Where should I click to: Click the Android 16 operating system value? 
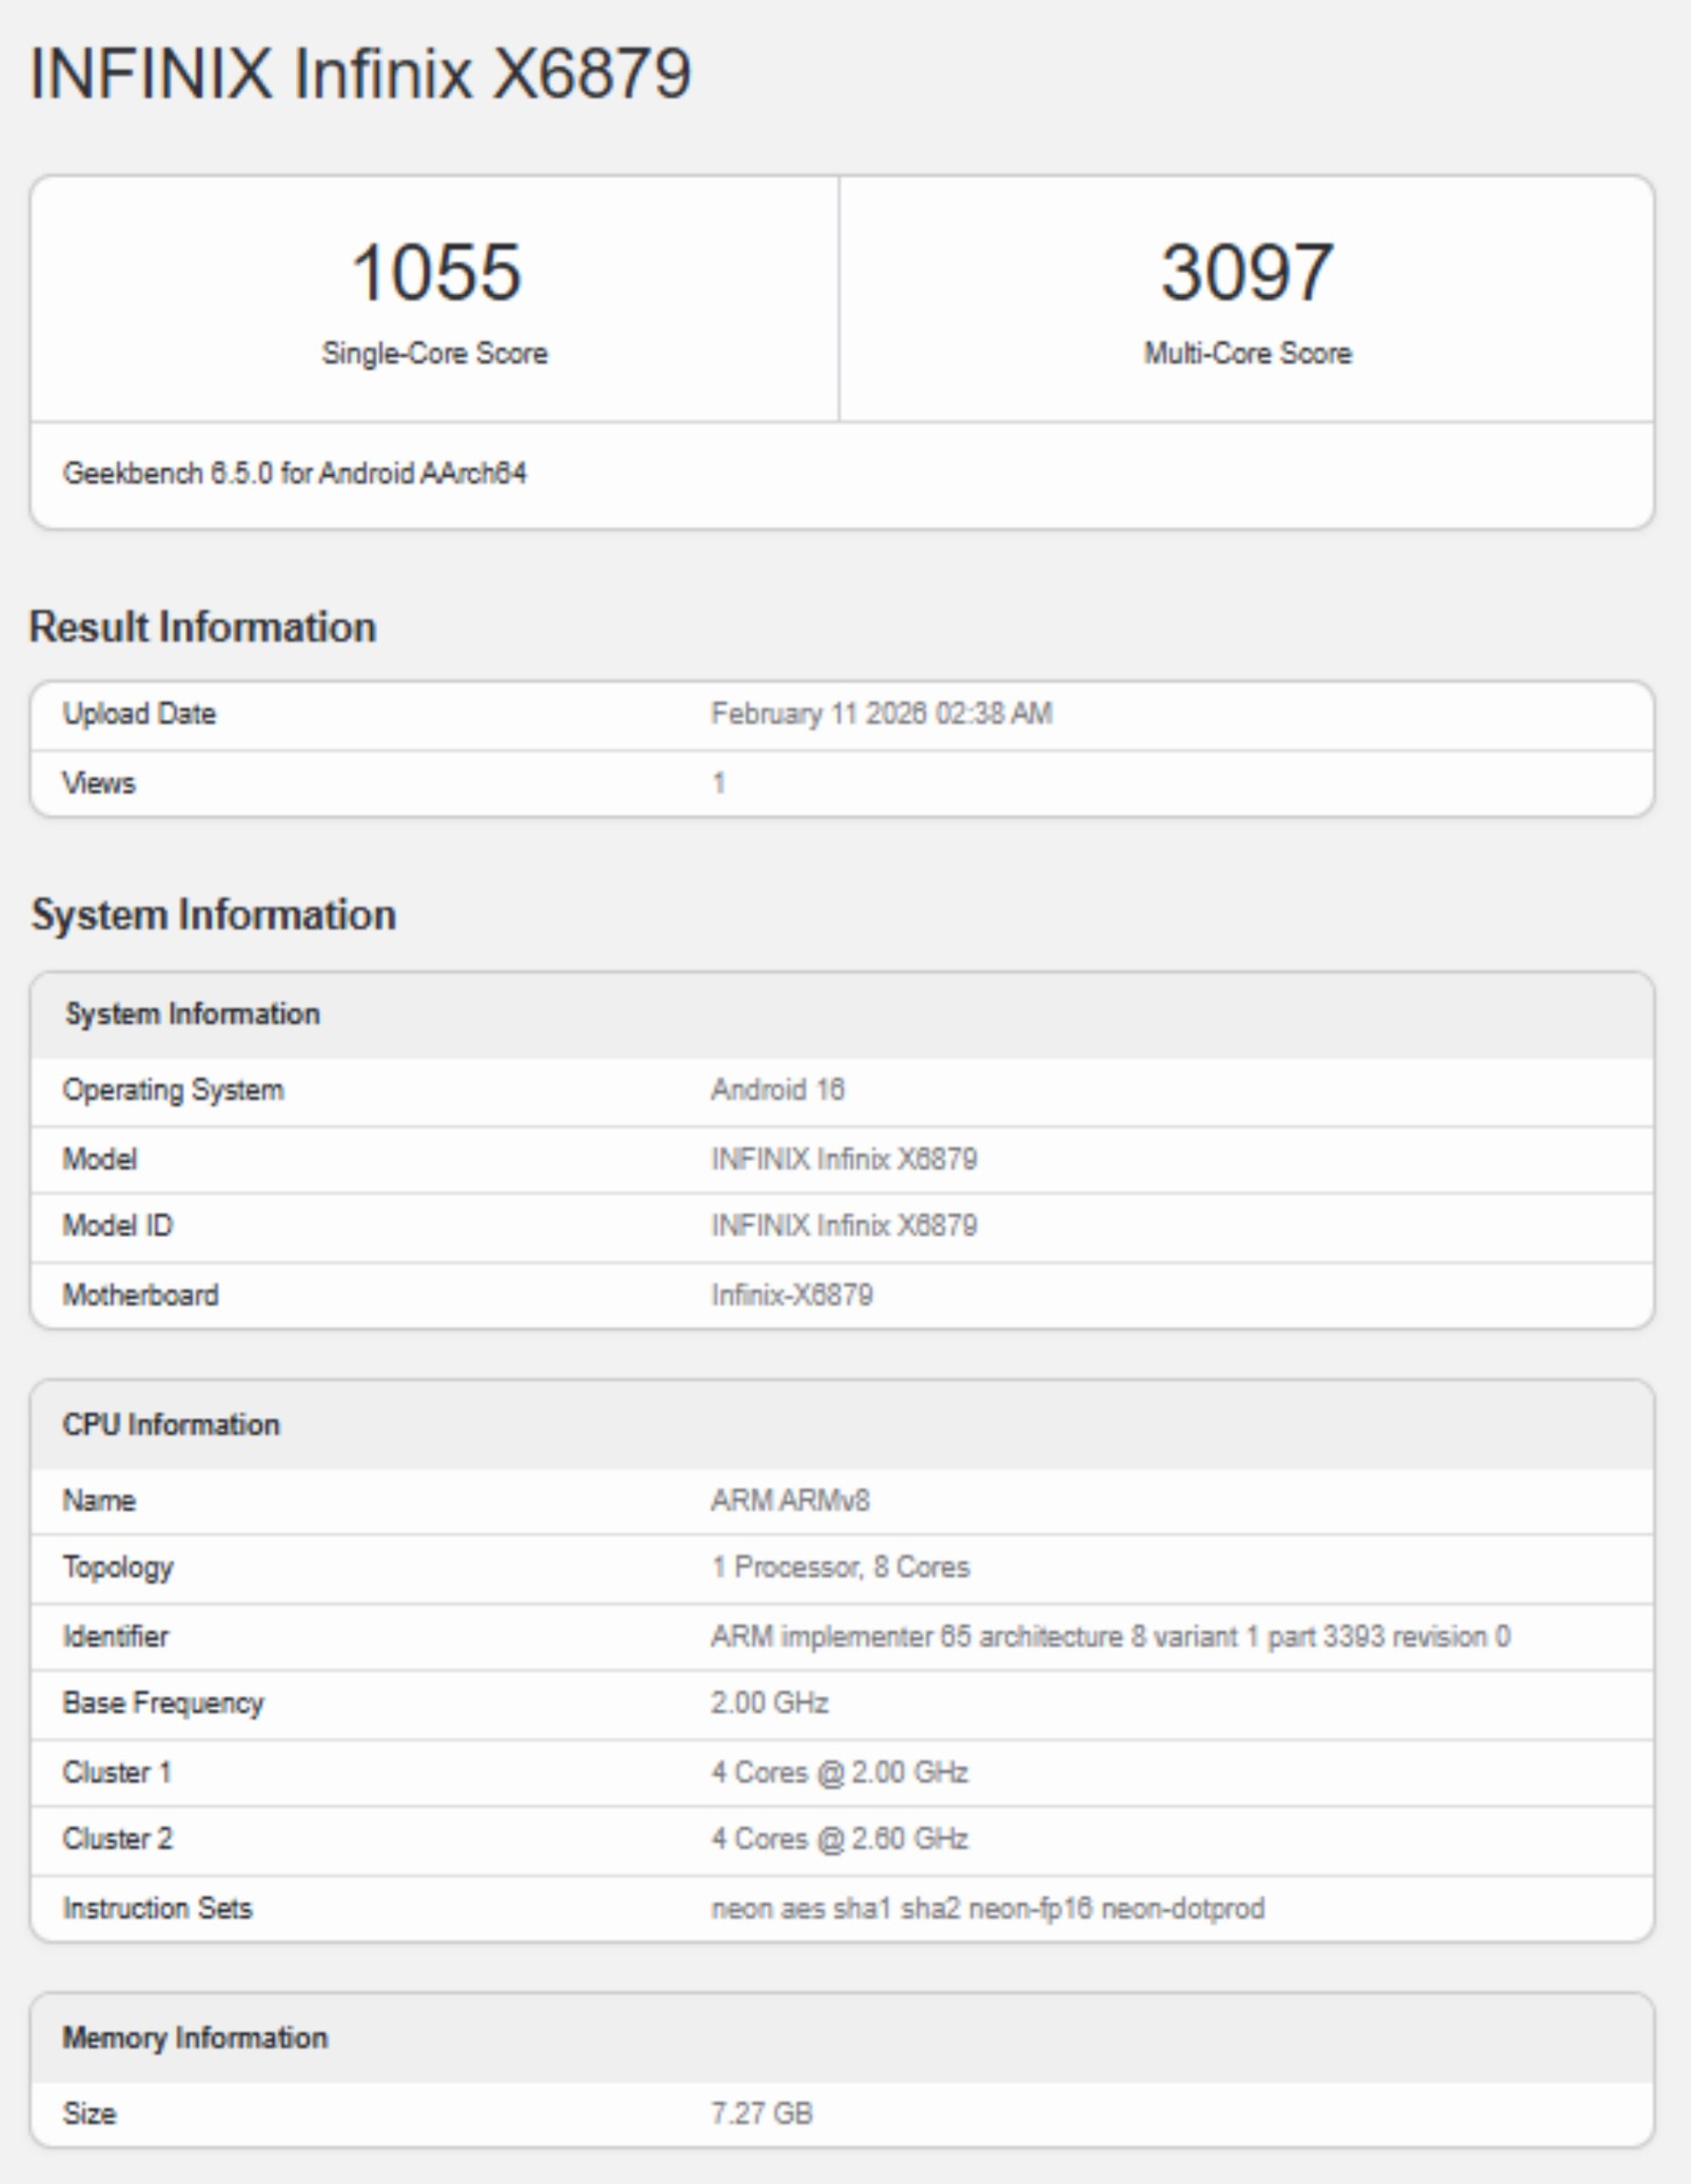(777, 1090)
